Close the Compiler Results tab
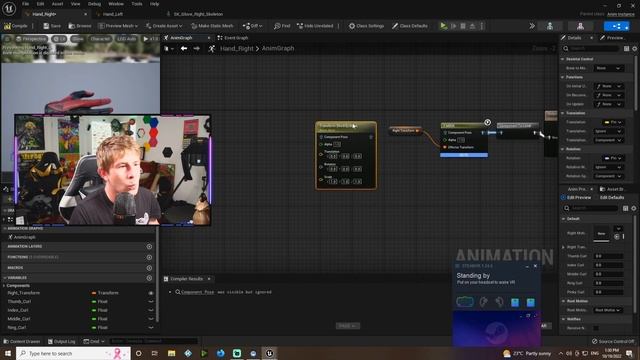Screen dimensions: 640x360 [209, 279]
